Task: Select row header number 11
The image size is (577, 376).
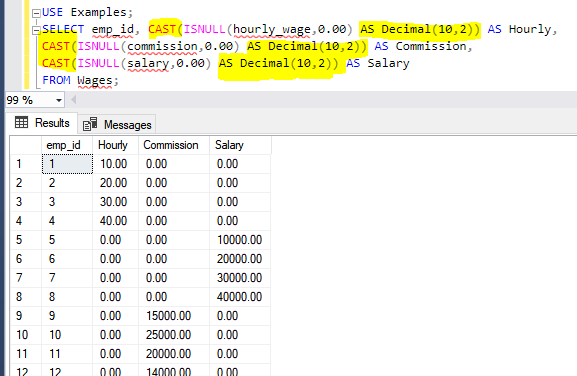Action: (x=26, y=354)
